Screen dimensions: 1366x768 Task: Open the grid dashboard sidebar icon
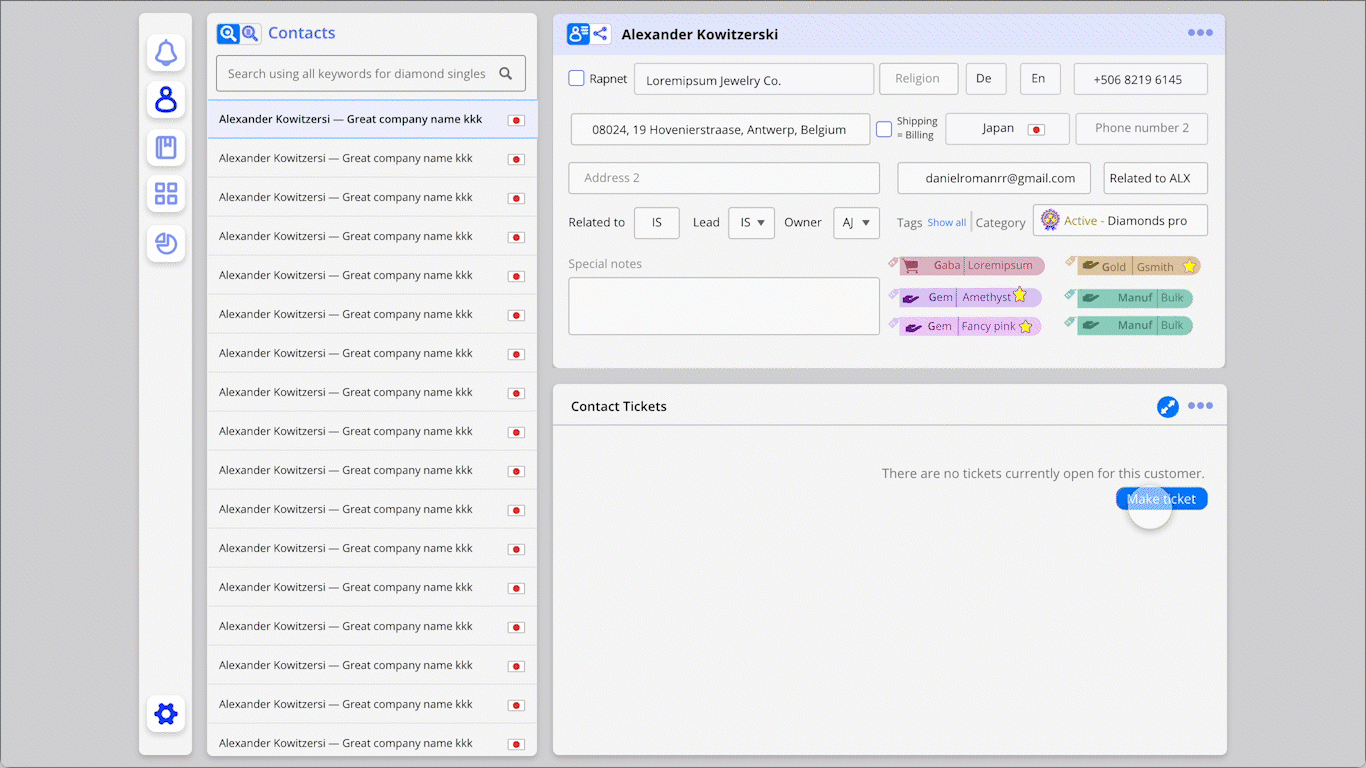coord(166,194)
